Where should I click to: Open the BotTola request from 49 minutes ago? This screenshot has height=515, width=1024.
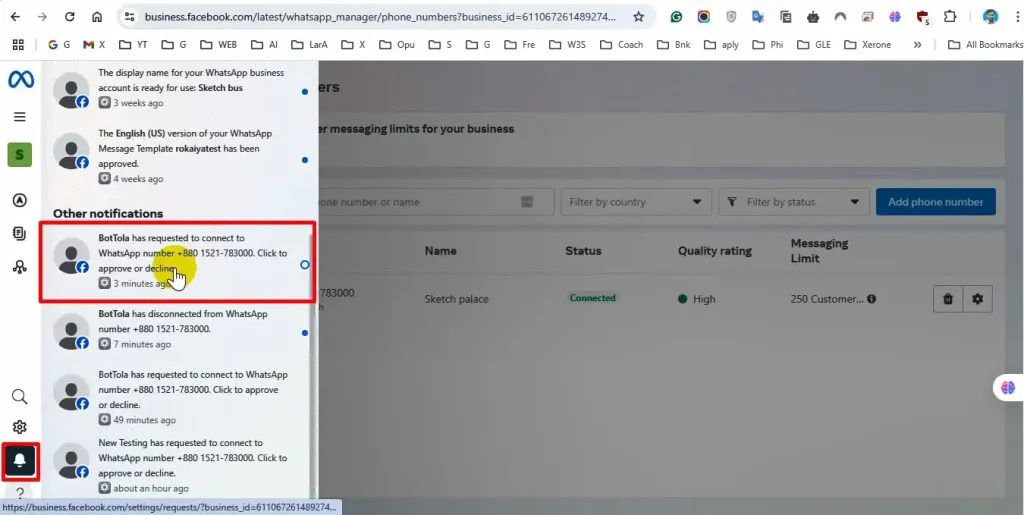tap(180, 390)
